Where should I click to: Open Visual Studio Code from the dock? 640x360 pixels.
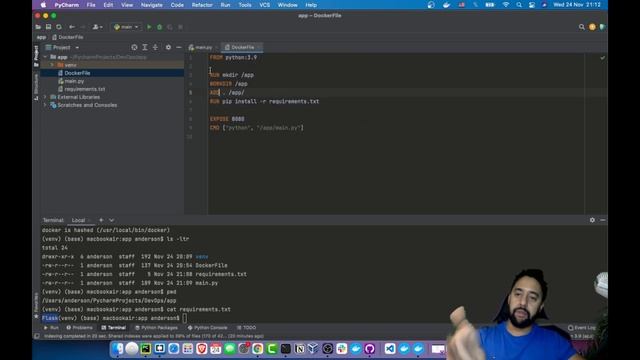(390, 349)
